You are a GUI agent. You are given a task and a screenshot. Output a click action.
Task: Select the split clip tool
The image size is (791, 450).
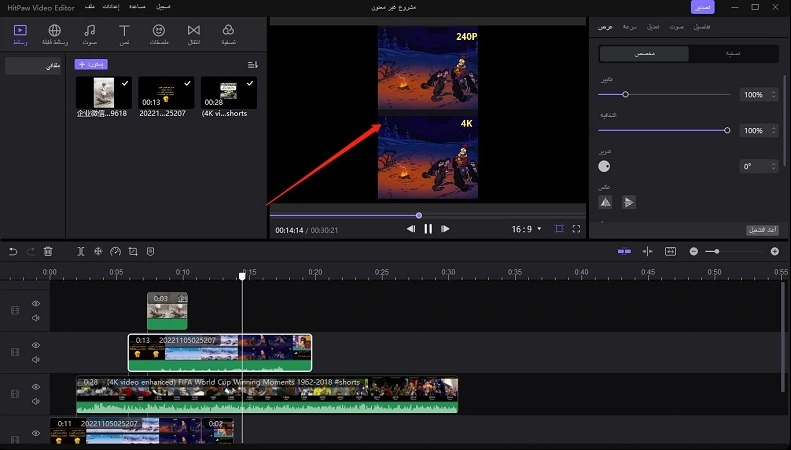click(x=81, y=251)
